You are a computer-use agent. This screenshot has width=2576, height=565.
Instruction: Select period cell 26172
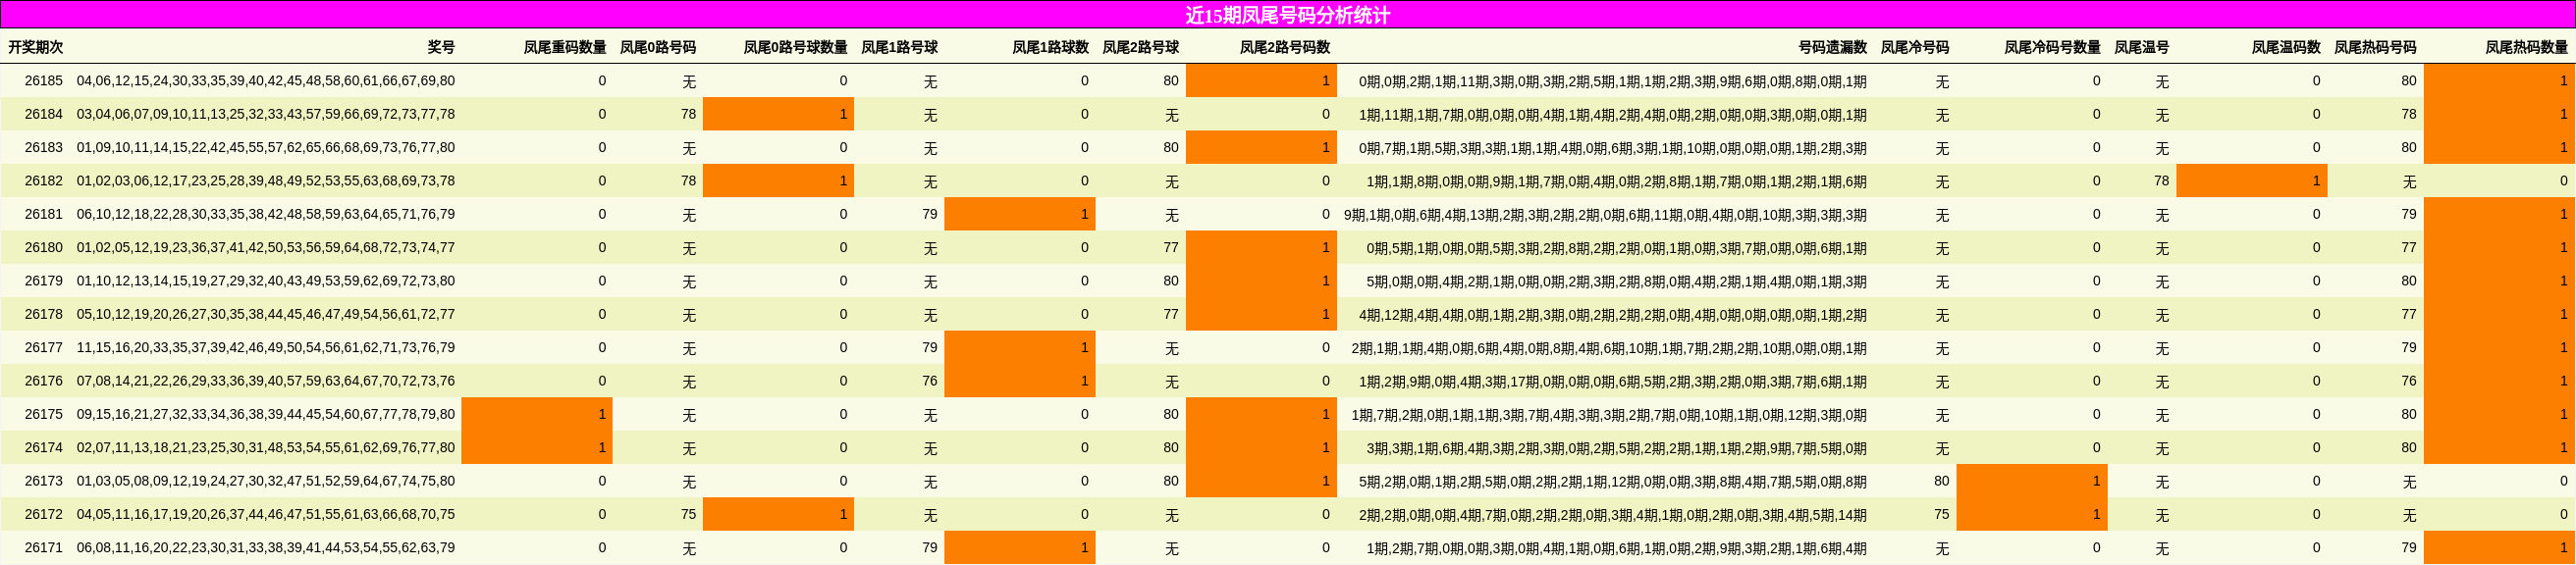(44, 514)
